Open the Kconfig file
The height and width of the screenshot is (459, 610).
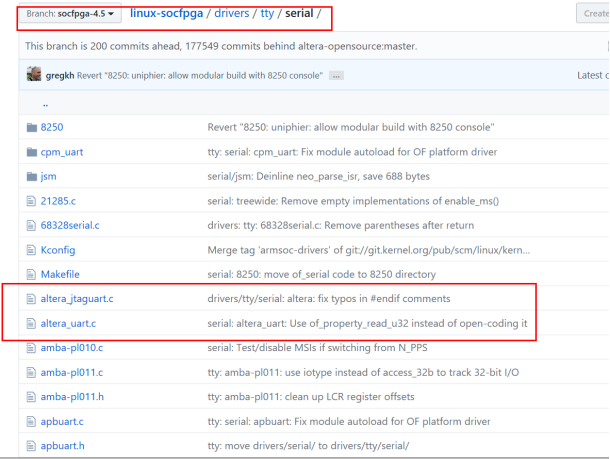58,250
